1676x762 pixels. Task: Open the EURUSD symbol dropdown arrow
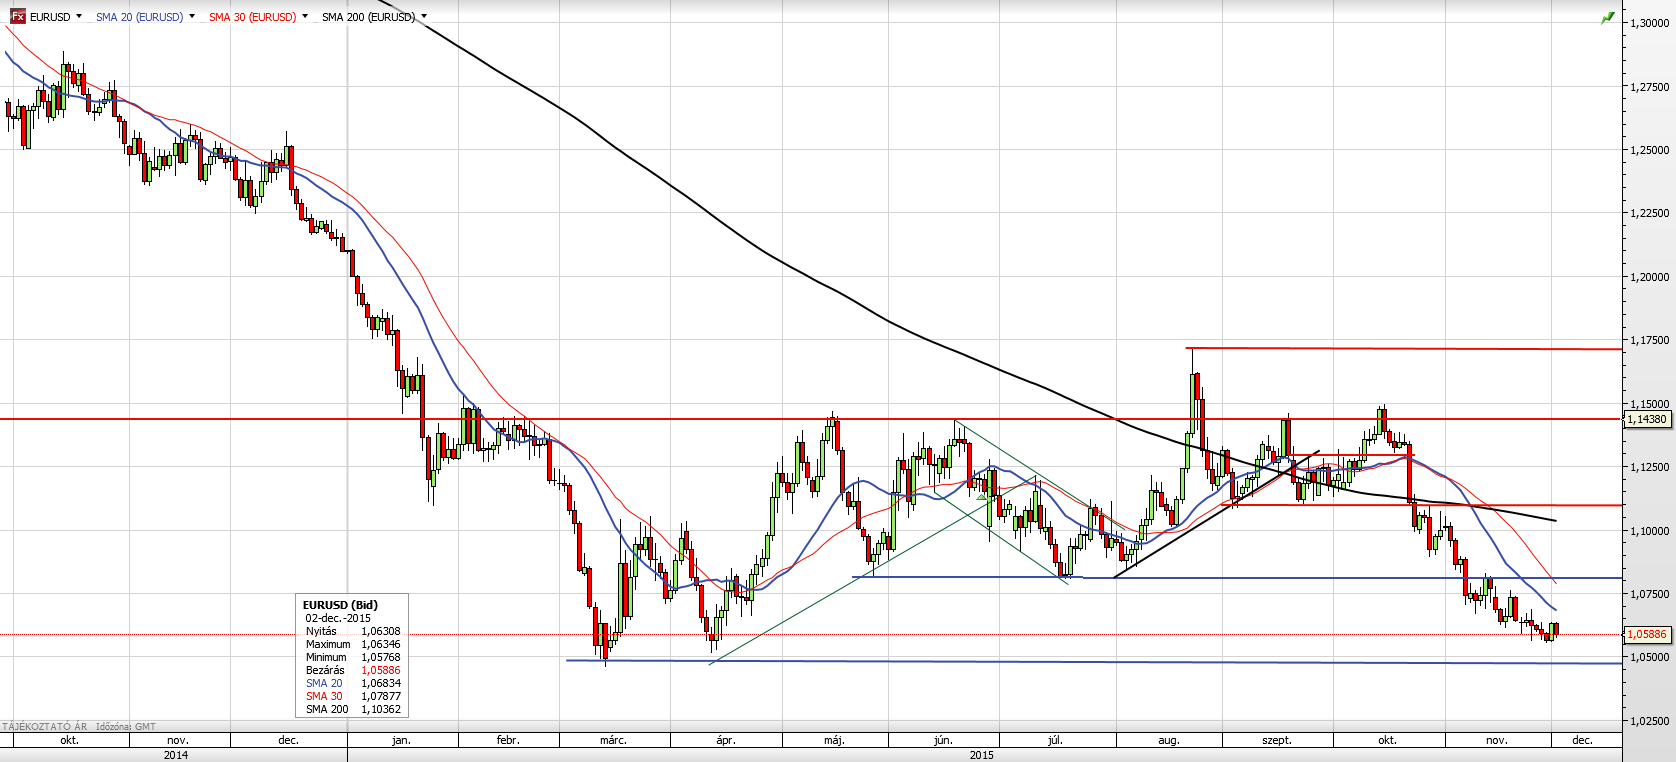79,16
